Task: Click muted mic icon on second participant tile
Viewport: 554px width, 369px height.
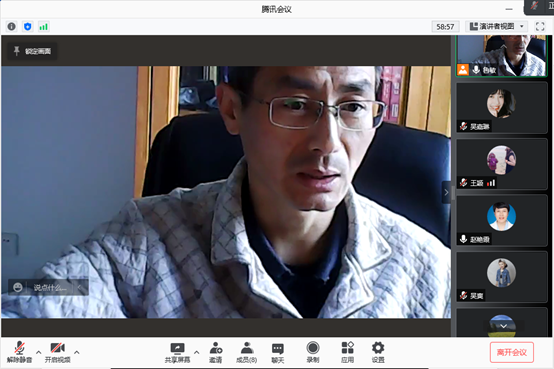Action: coord(464,126)
